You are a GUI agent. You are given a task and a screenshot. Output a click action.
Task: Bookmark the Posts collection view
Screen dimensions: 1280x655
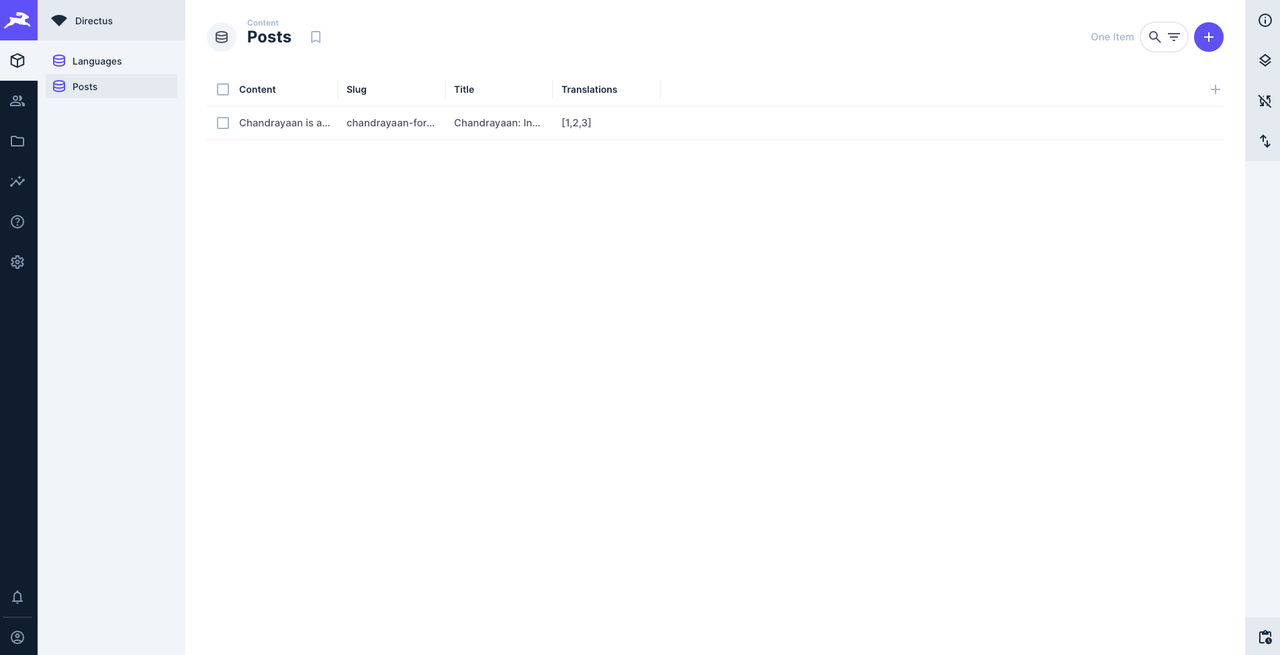[x=316, y=37]
